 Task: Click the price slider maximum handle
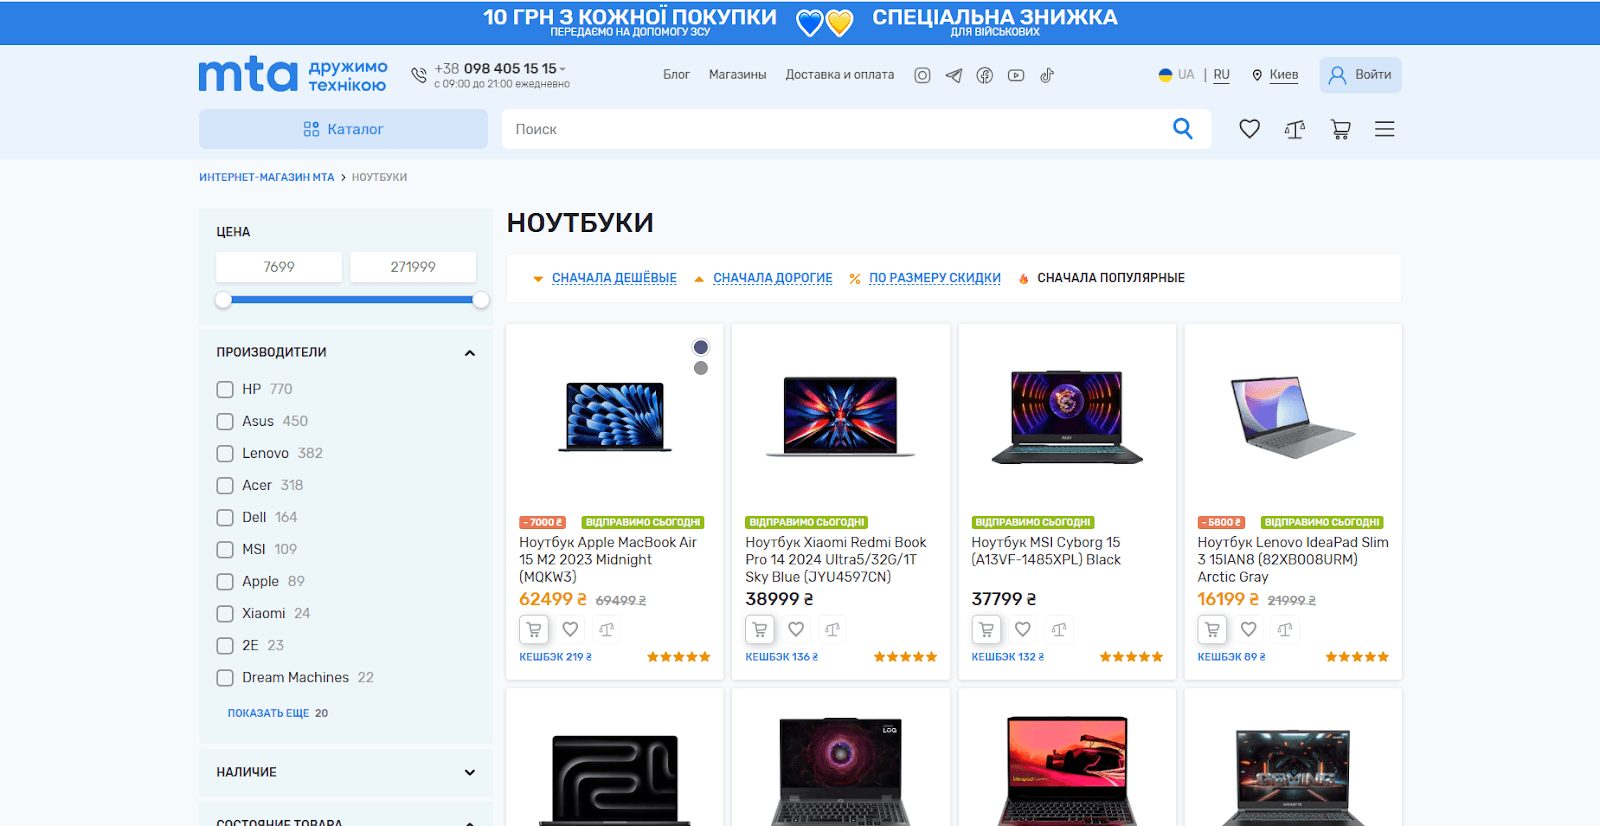tap(481, 300)
